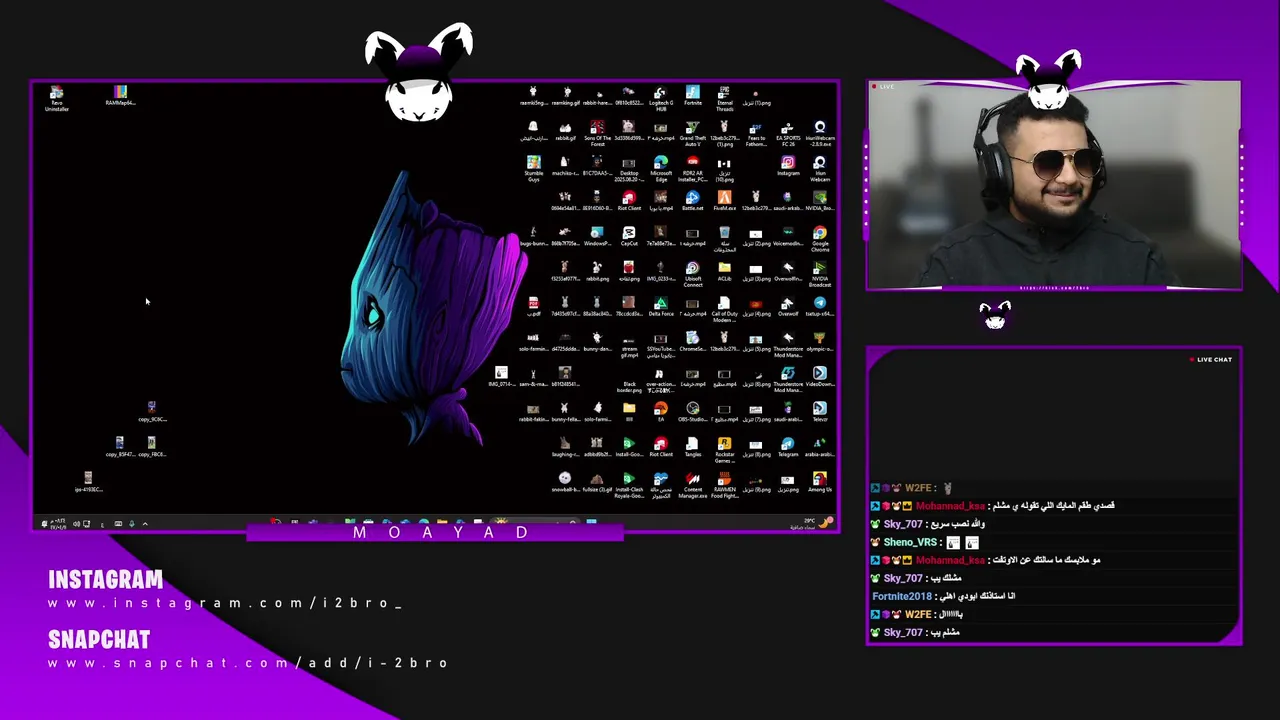This screenshot has height=720, width=1280.
Task: Open the Fears to Fathom shortcut
Action: 756,134
